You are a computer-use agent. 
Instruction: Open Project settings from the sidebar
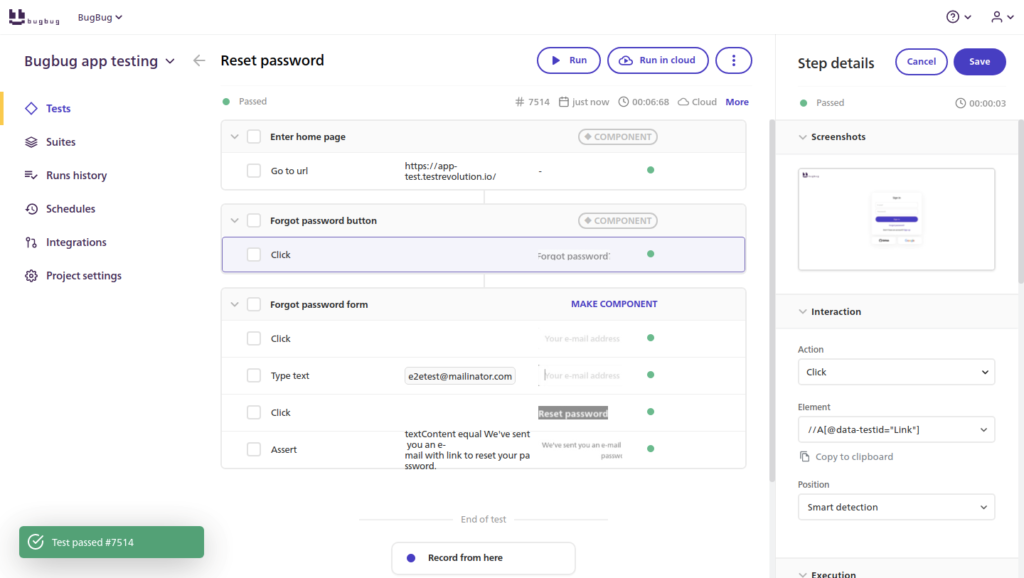point(83,275)
